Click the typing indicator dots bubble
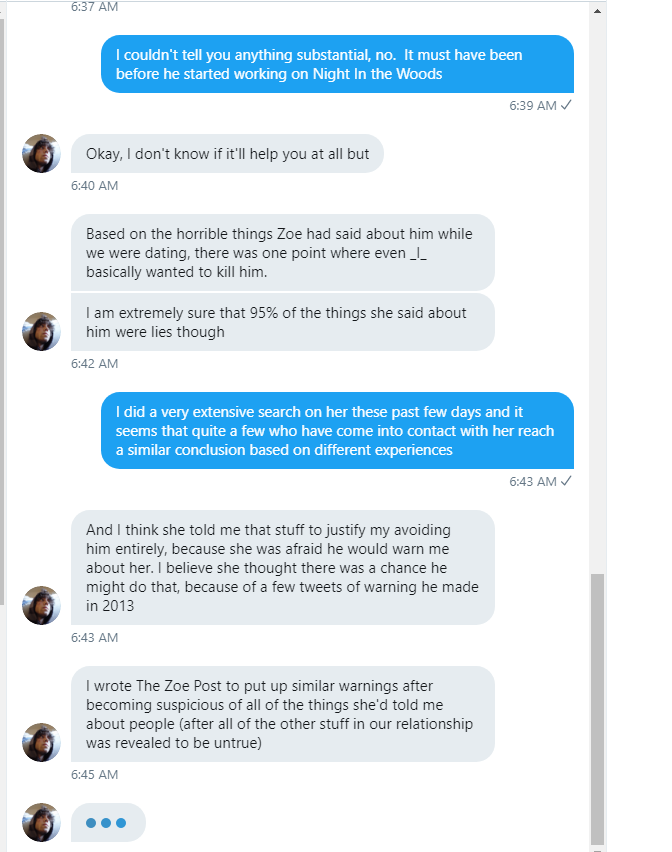Viewport: 672px width, 852px height. pos(108,823)
